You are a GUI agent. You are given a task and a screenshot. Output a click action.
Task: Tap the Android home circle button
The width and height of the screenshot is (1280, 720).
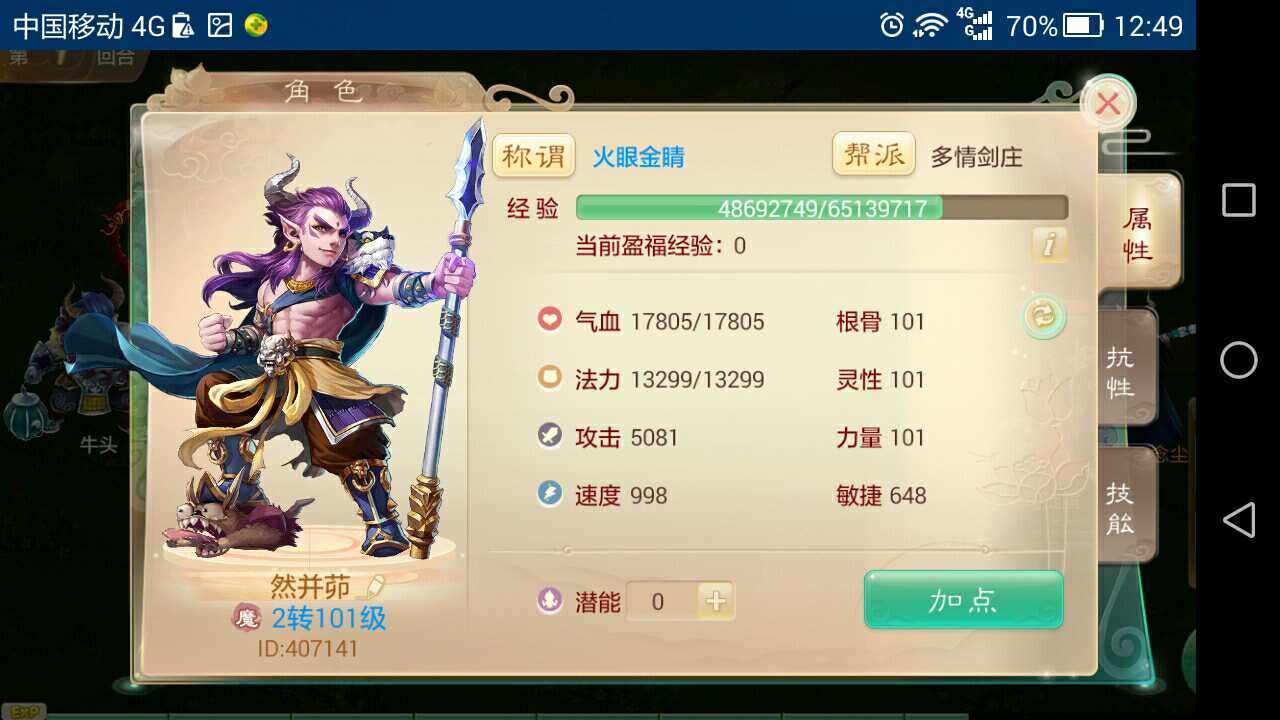[1238, 360]
